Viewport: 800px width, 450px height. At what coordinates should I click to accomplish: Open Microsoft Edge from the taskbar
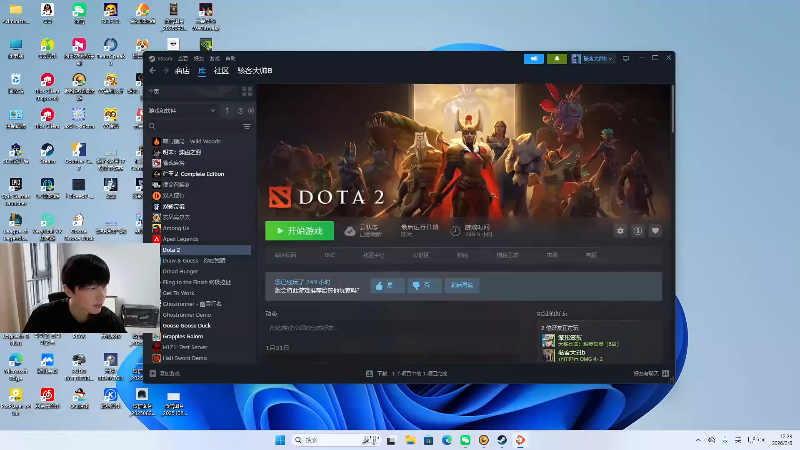pos(447,440)
